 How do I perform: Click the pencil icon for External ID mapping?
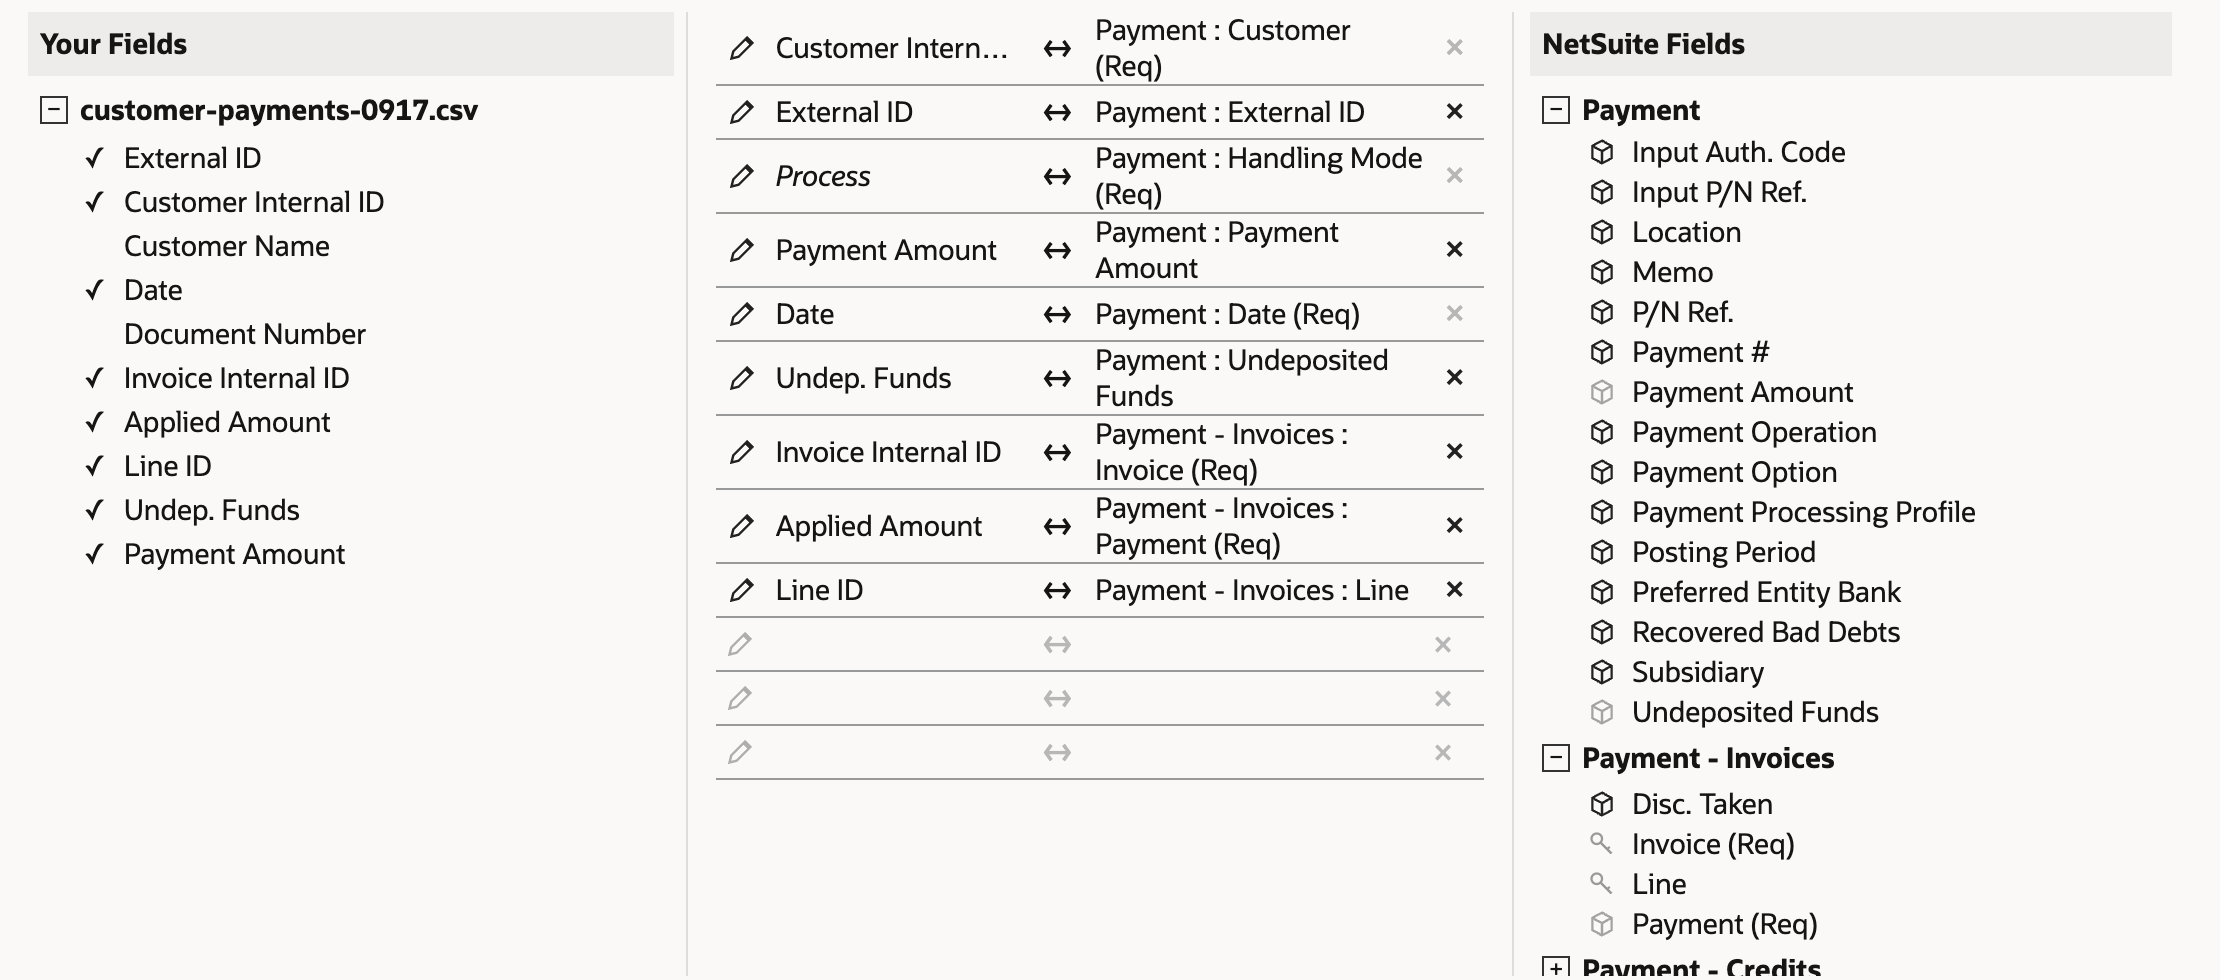coord(741,112)
